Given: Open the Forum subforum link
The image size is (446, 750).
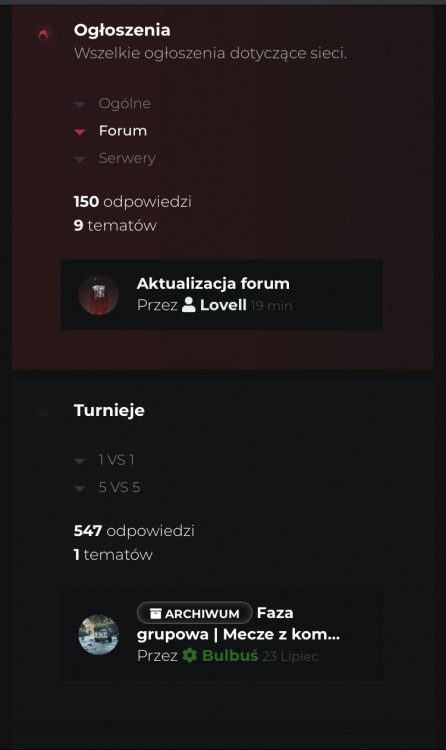Looking at the screenshot, I should (123, 131).
